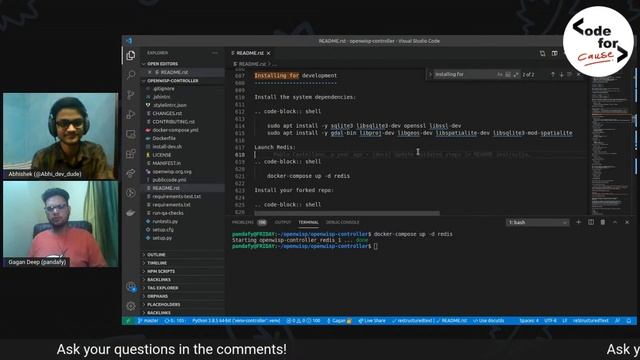This screenshot has height=360, width=640.
Task: Close README.rst in Open Editors list
Action: point(150,72)
